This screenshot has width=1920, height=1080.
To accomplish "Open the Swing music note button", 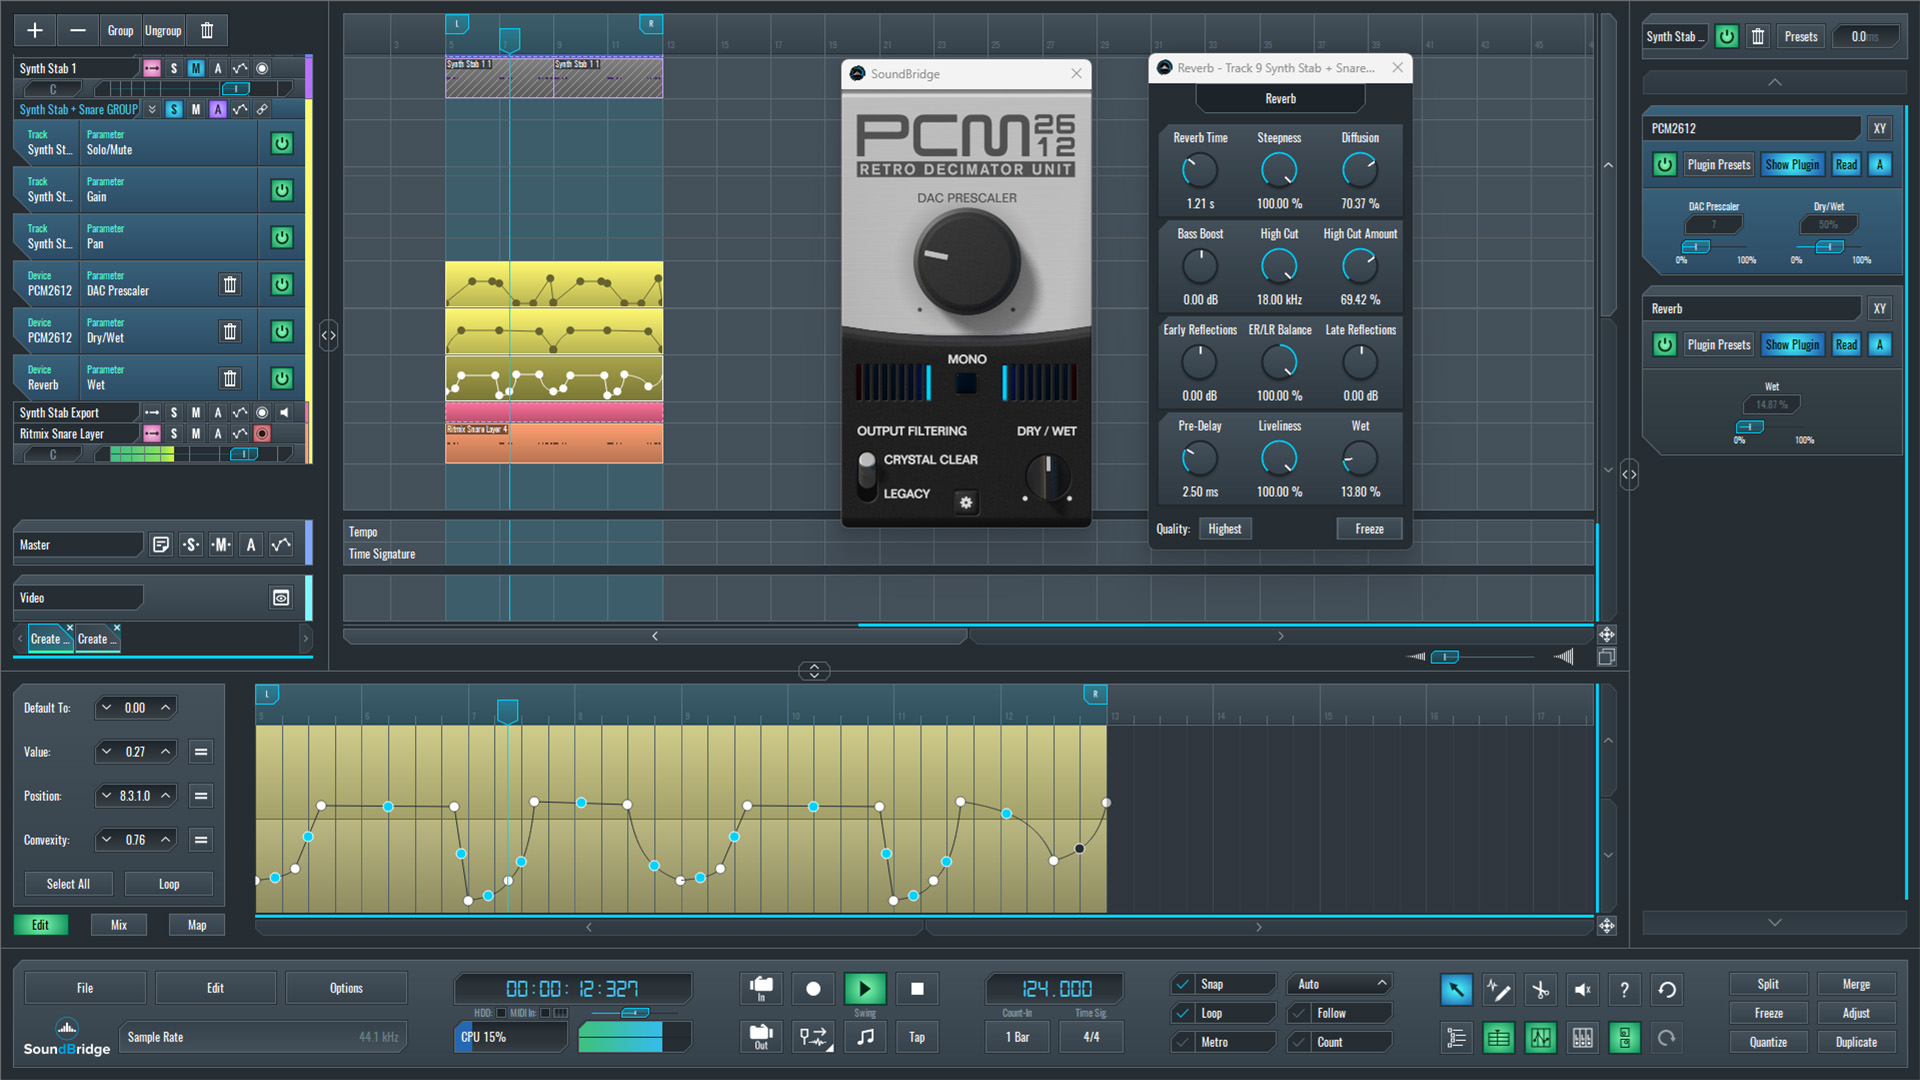I will 865,1037.
